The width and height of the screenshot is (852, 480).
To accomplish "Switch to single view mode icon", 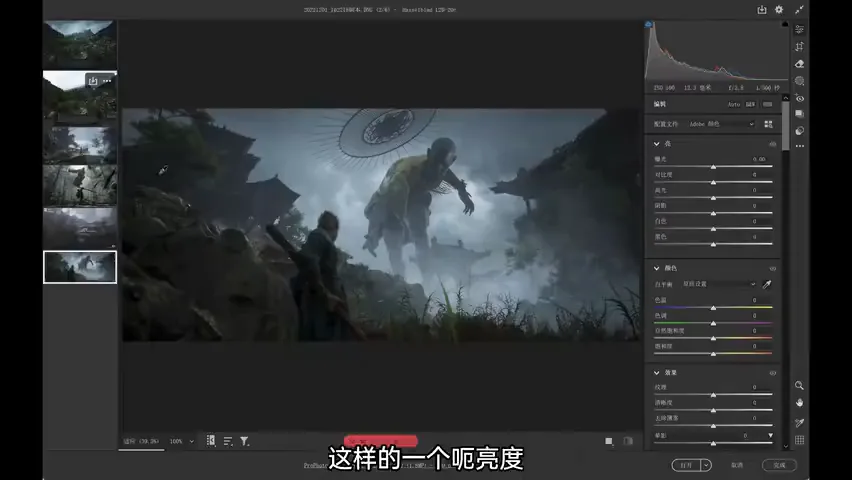I will click(609, 441).
